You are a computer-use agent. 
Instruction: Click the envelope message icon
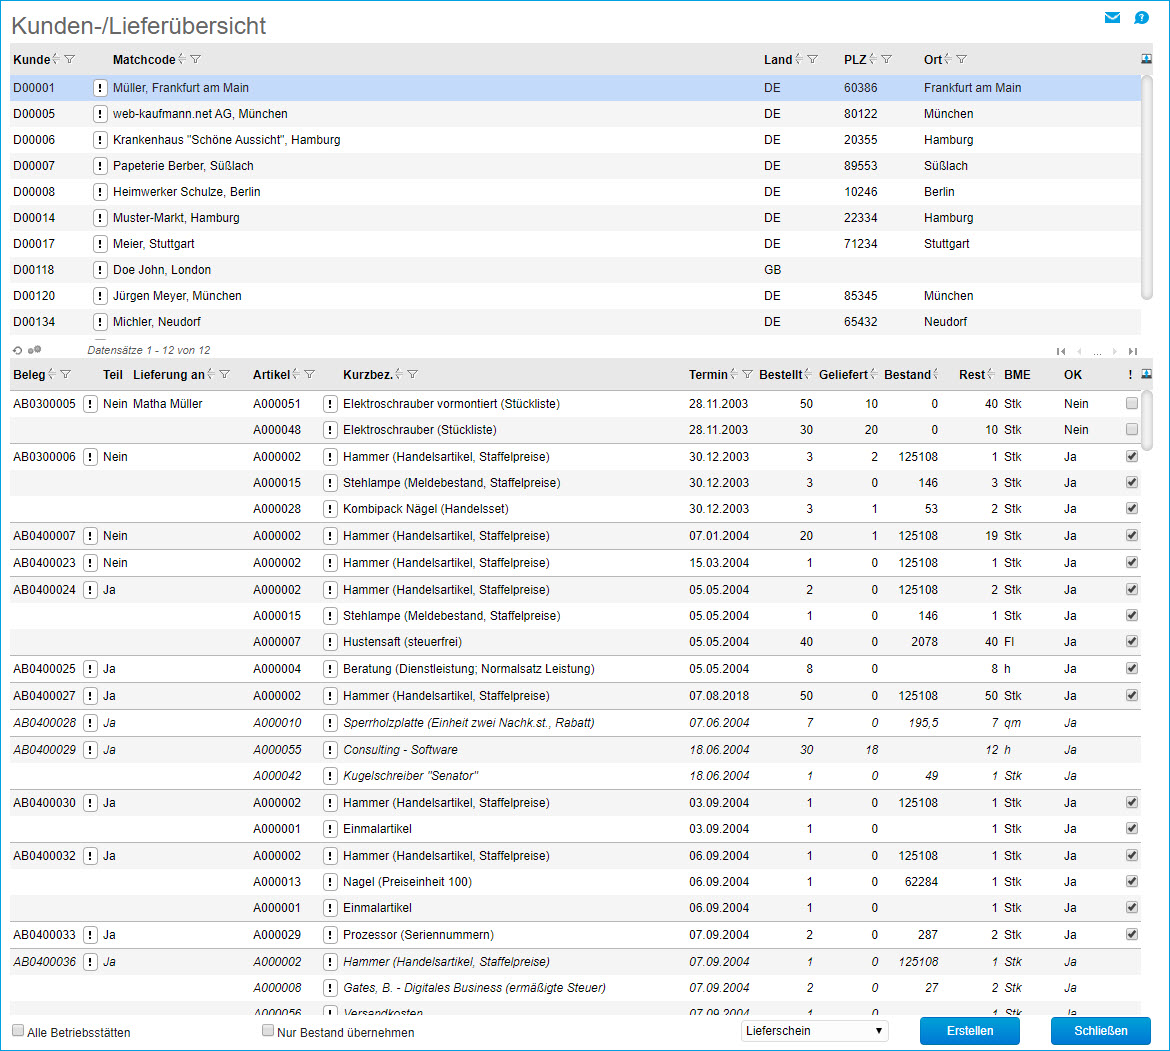1112,18
